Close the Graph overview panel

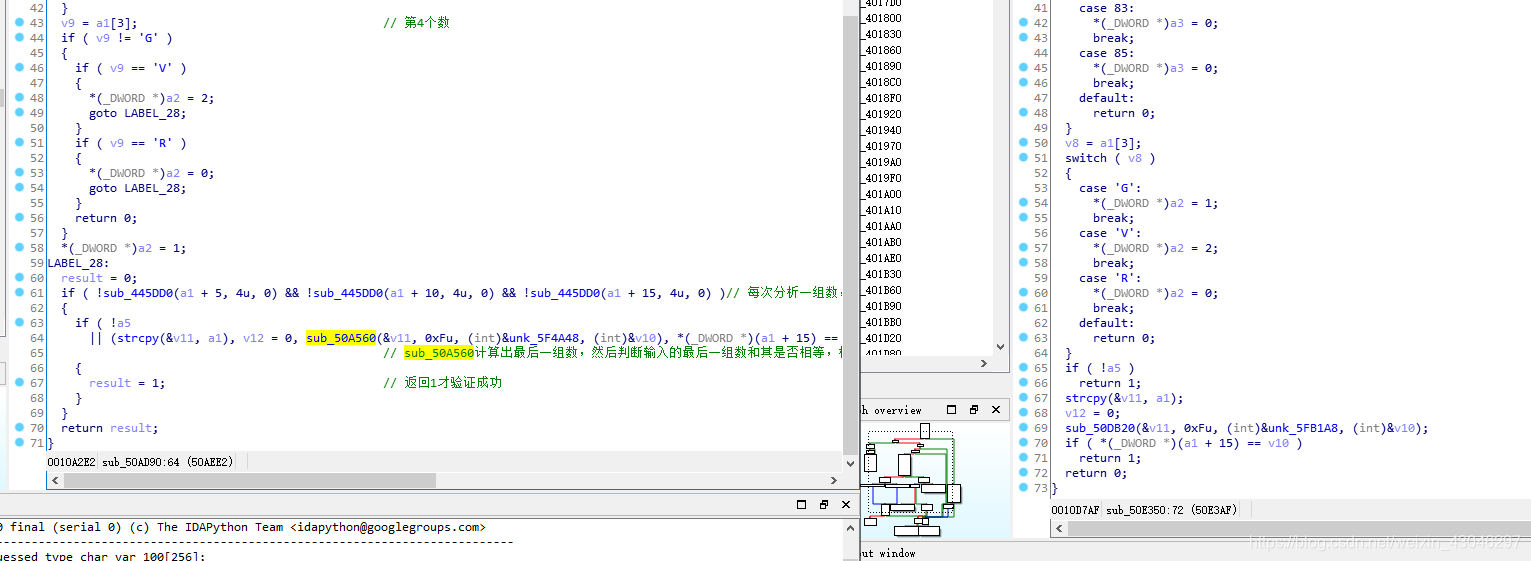(996, 409)
